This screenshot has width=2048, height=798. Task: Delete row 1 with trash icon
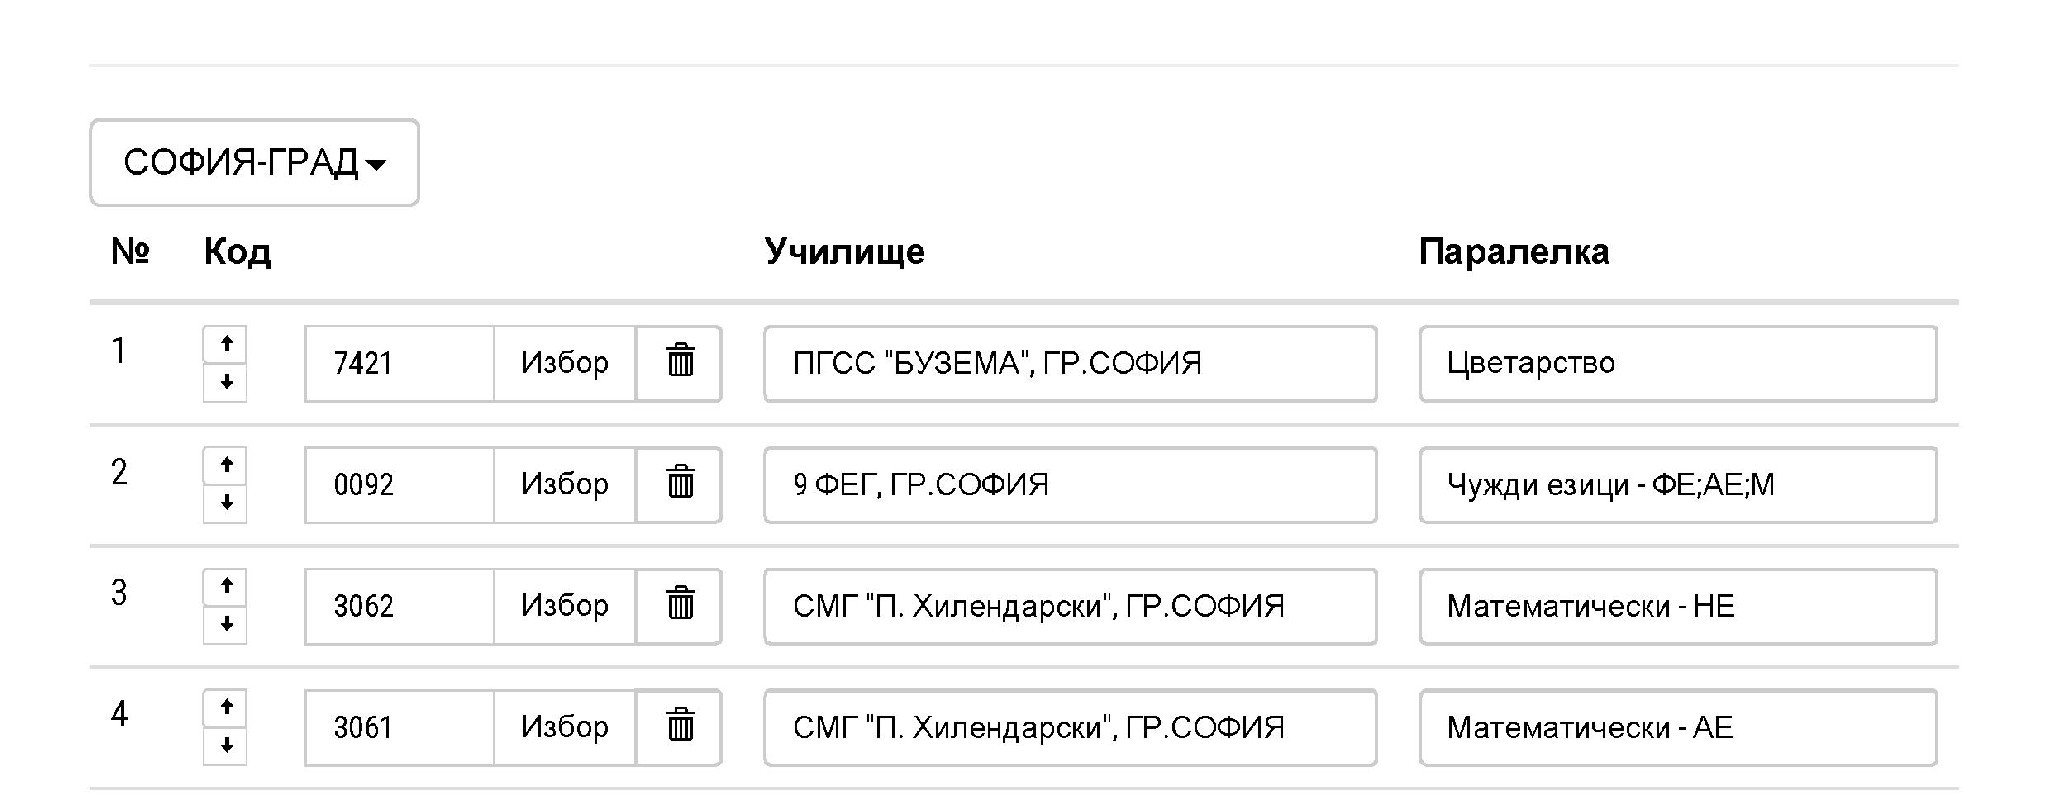click(680, 363)
